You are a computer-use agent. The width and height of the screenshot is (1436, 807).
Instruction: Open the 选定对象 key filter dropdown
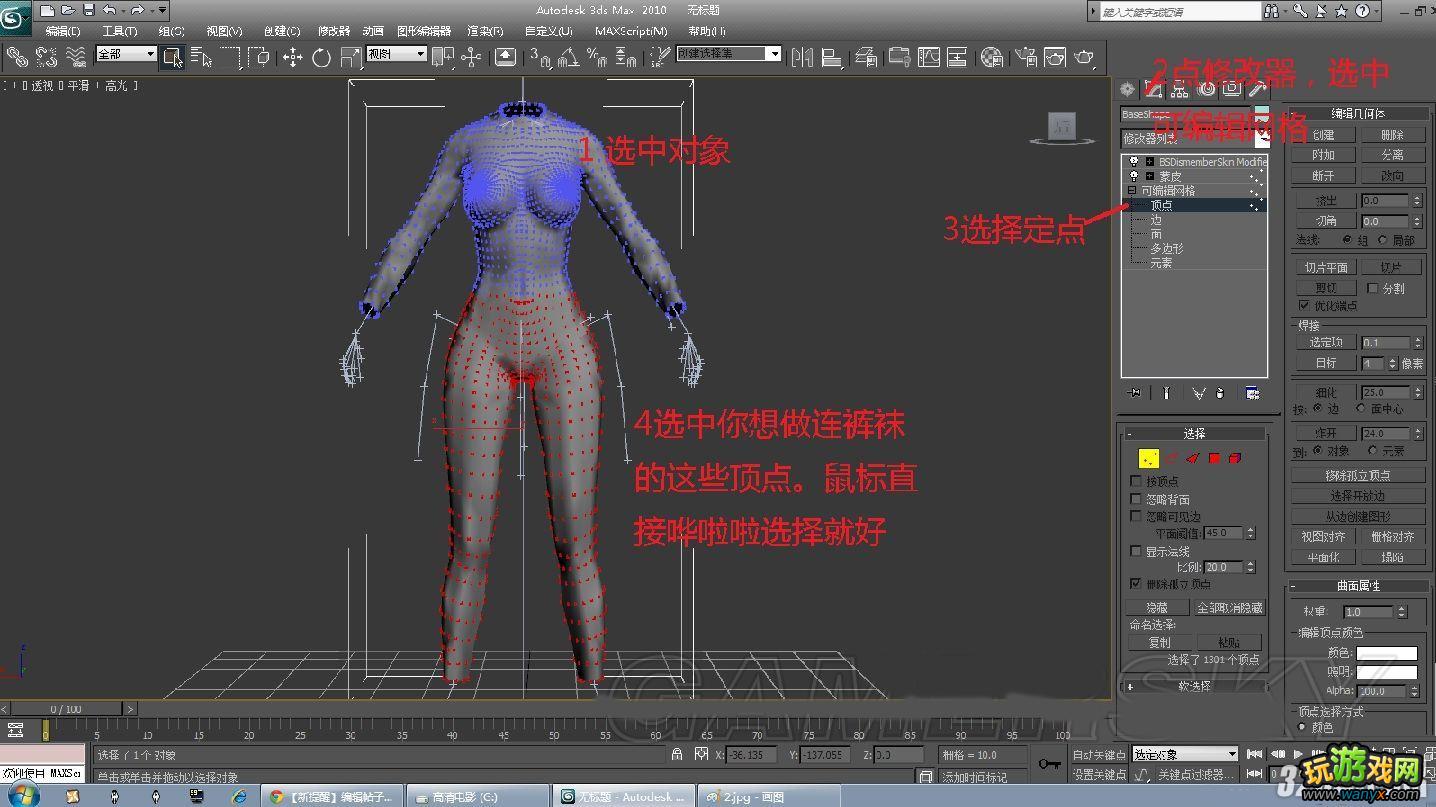[1183, 754]
